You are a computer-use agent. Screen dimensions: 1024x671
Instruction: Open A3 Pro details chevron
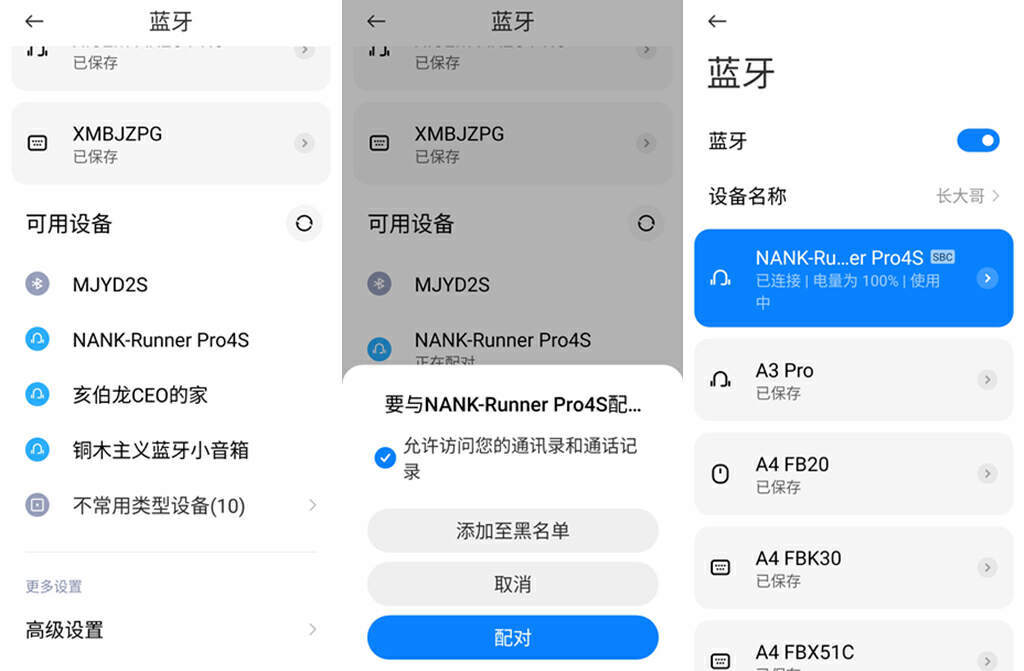click(x=987, y=380)
